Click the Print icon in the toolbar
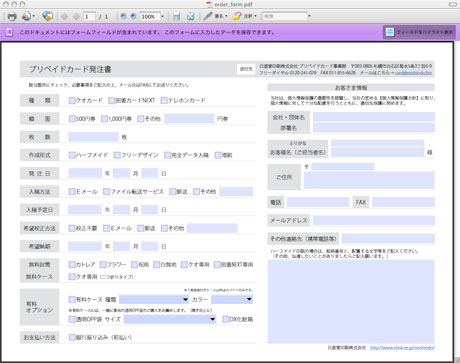Screen dimensions: 460x363 [x=12, y=16]
